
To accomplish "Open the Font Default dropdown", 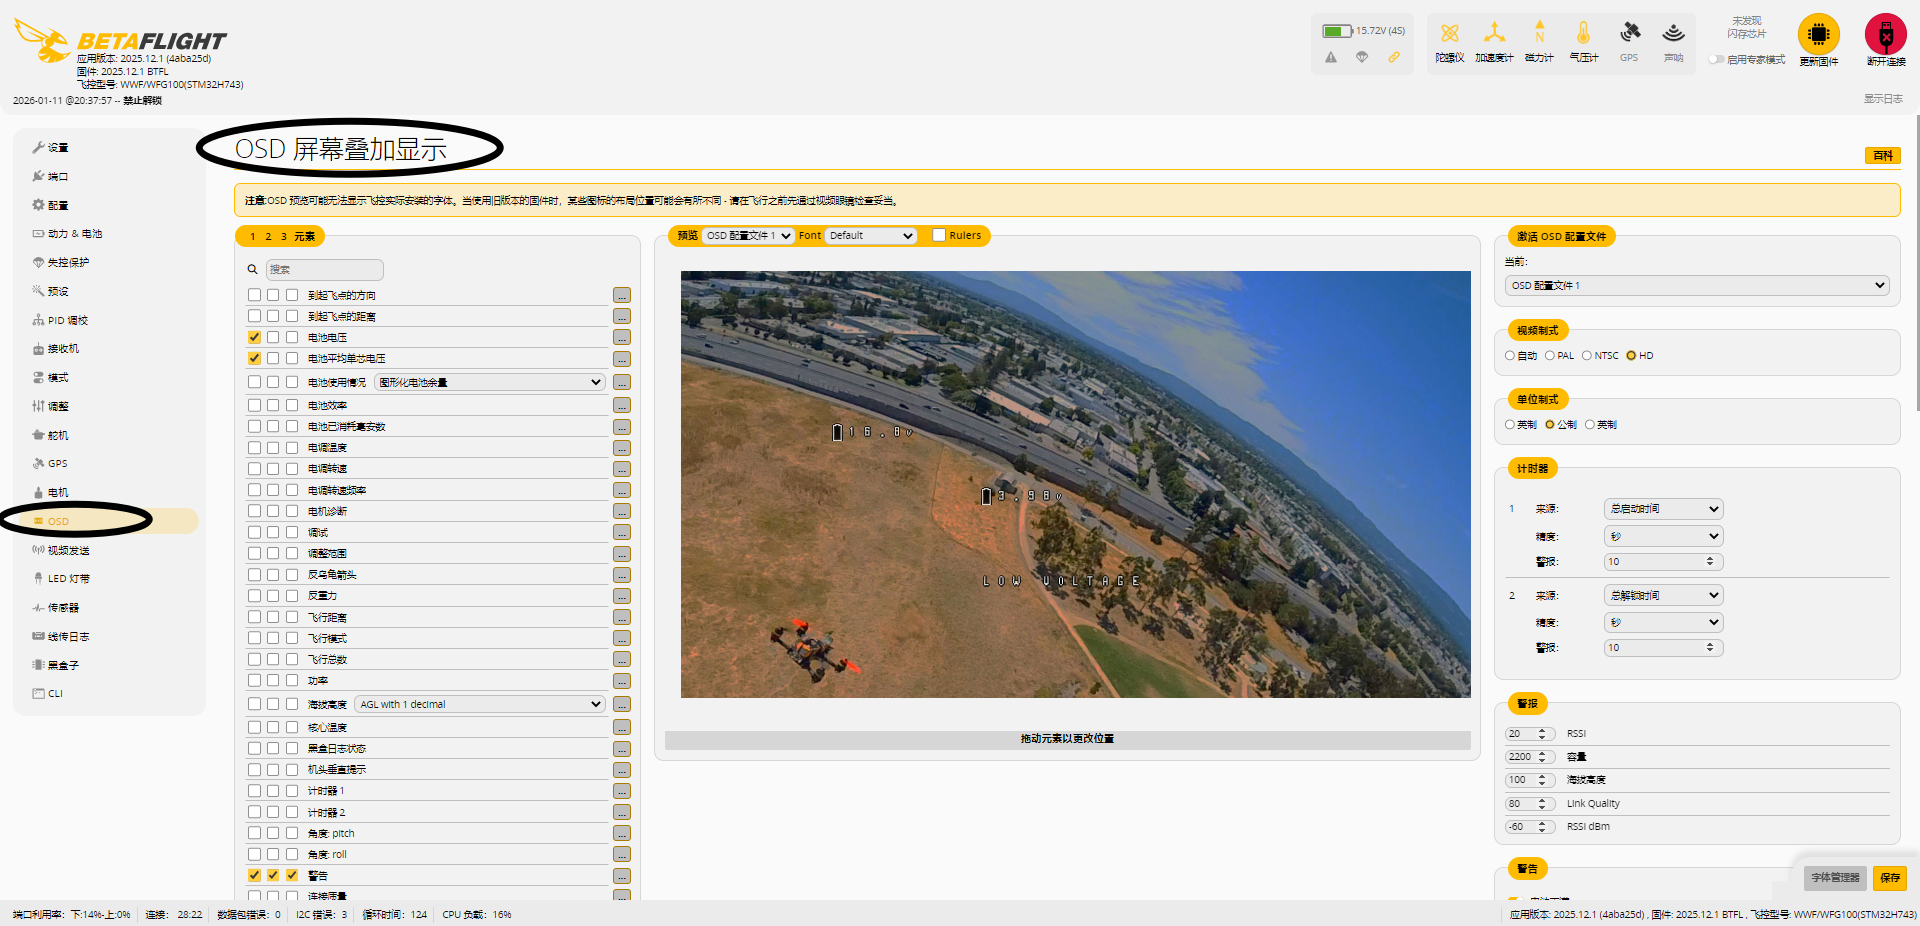I will pyautogui.click(x=870, y=236).
